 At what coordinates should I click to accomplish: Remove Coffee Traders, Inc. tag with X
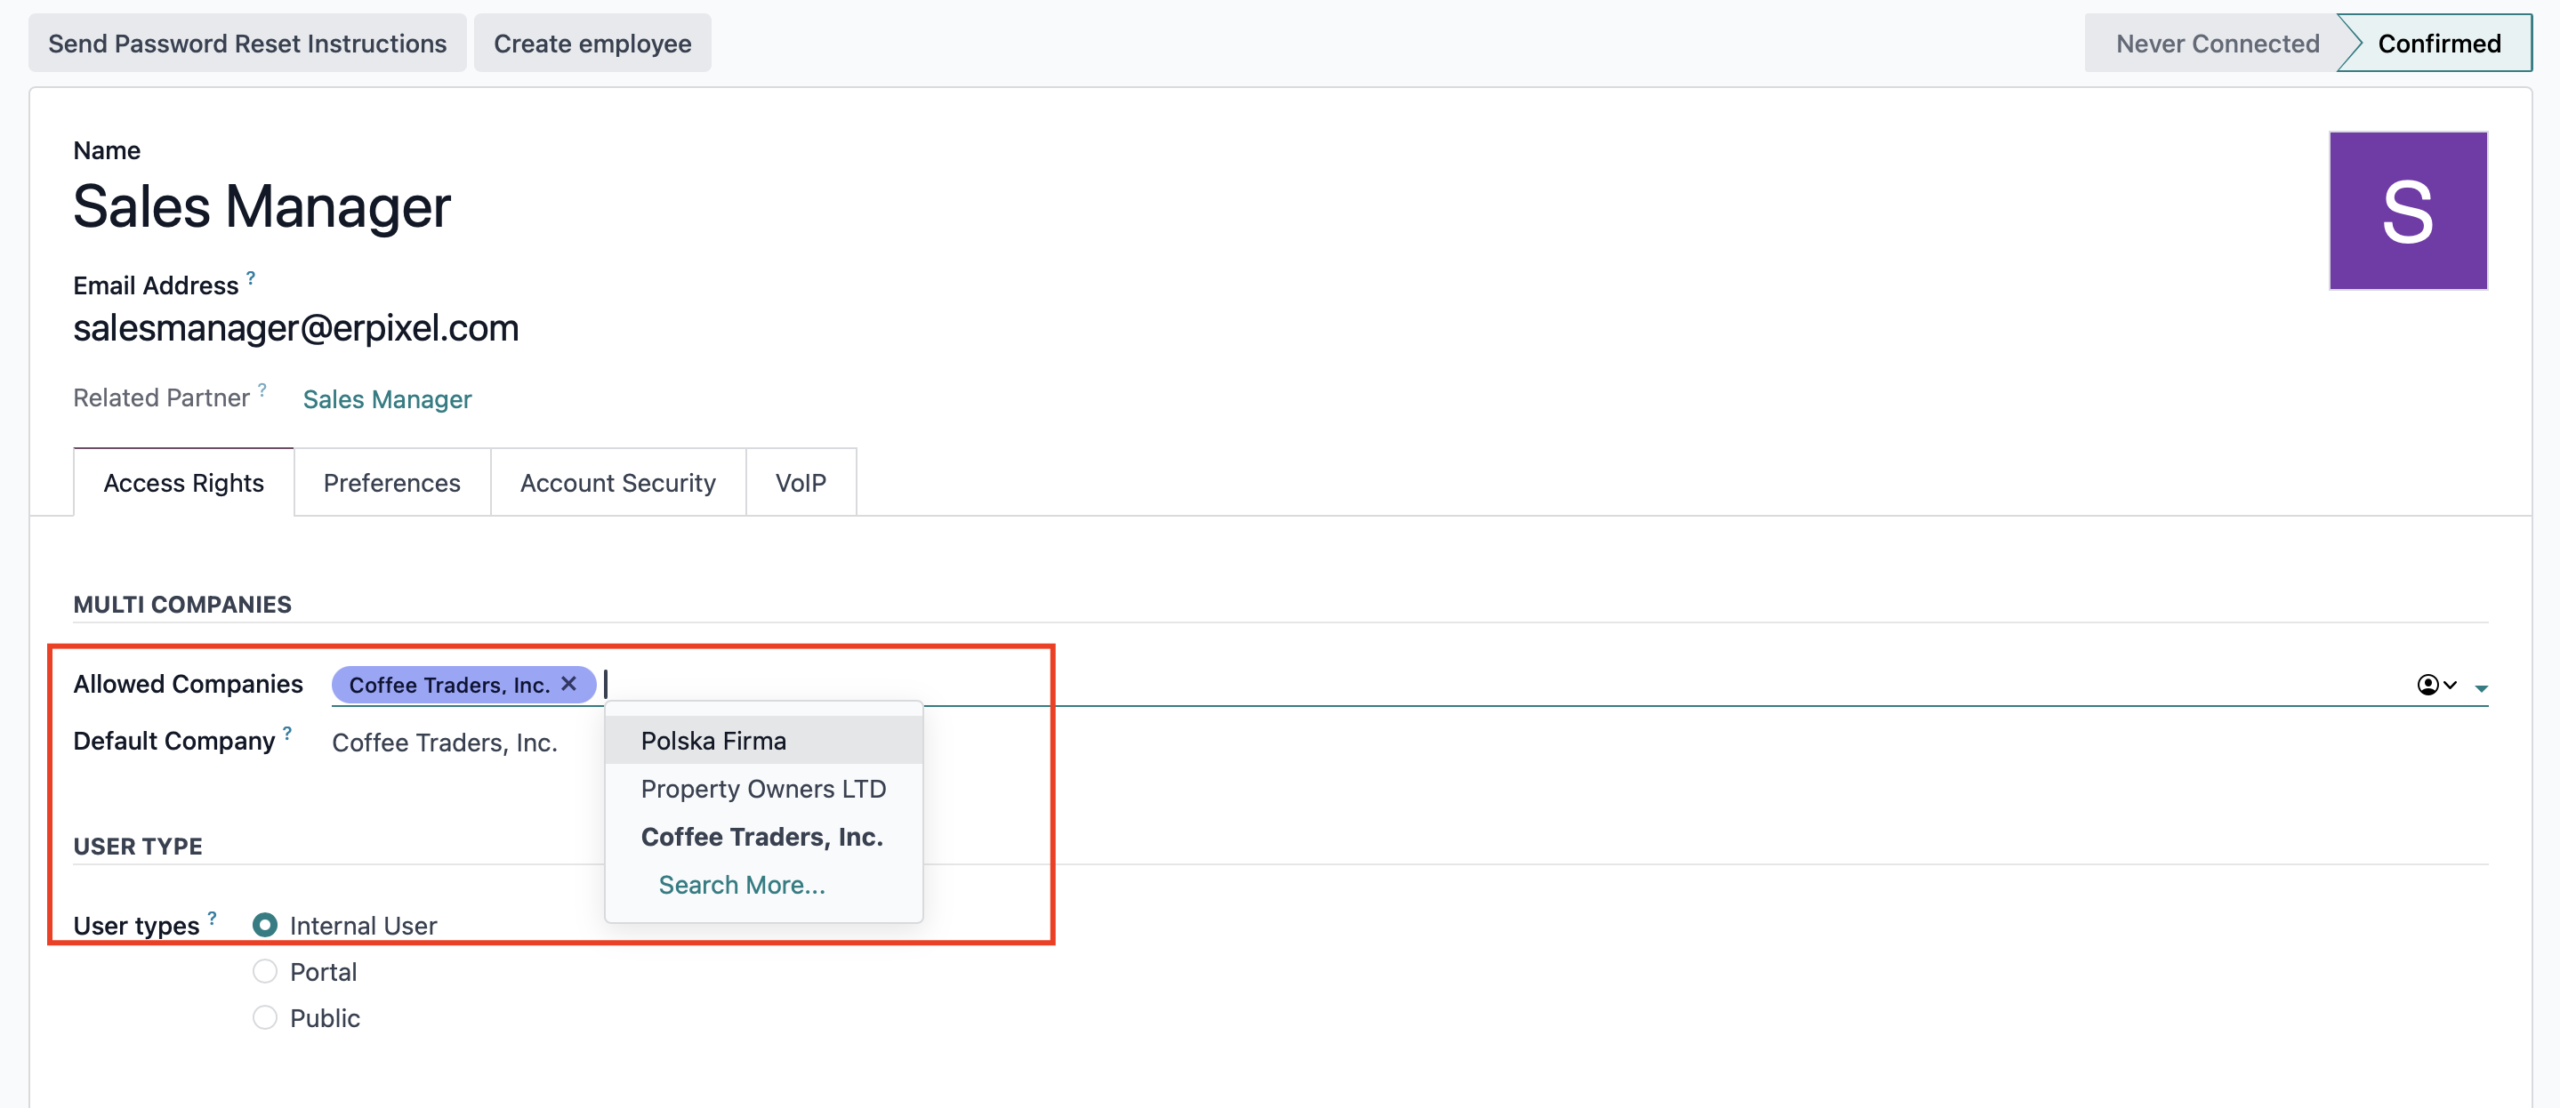click(x=569, y=684)
